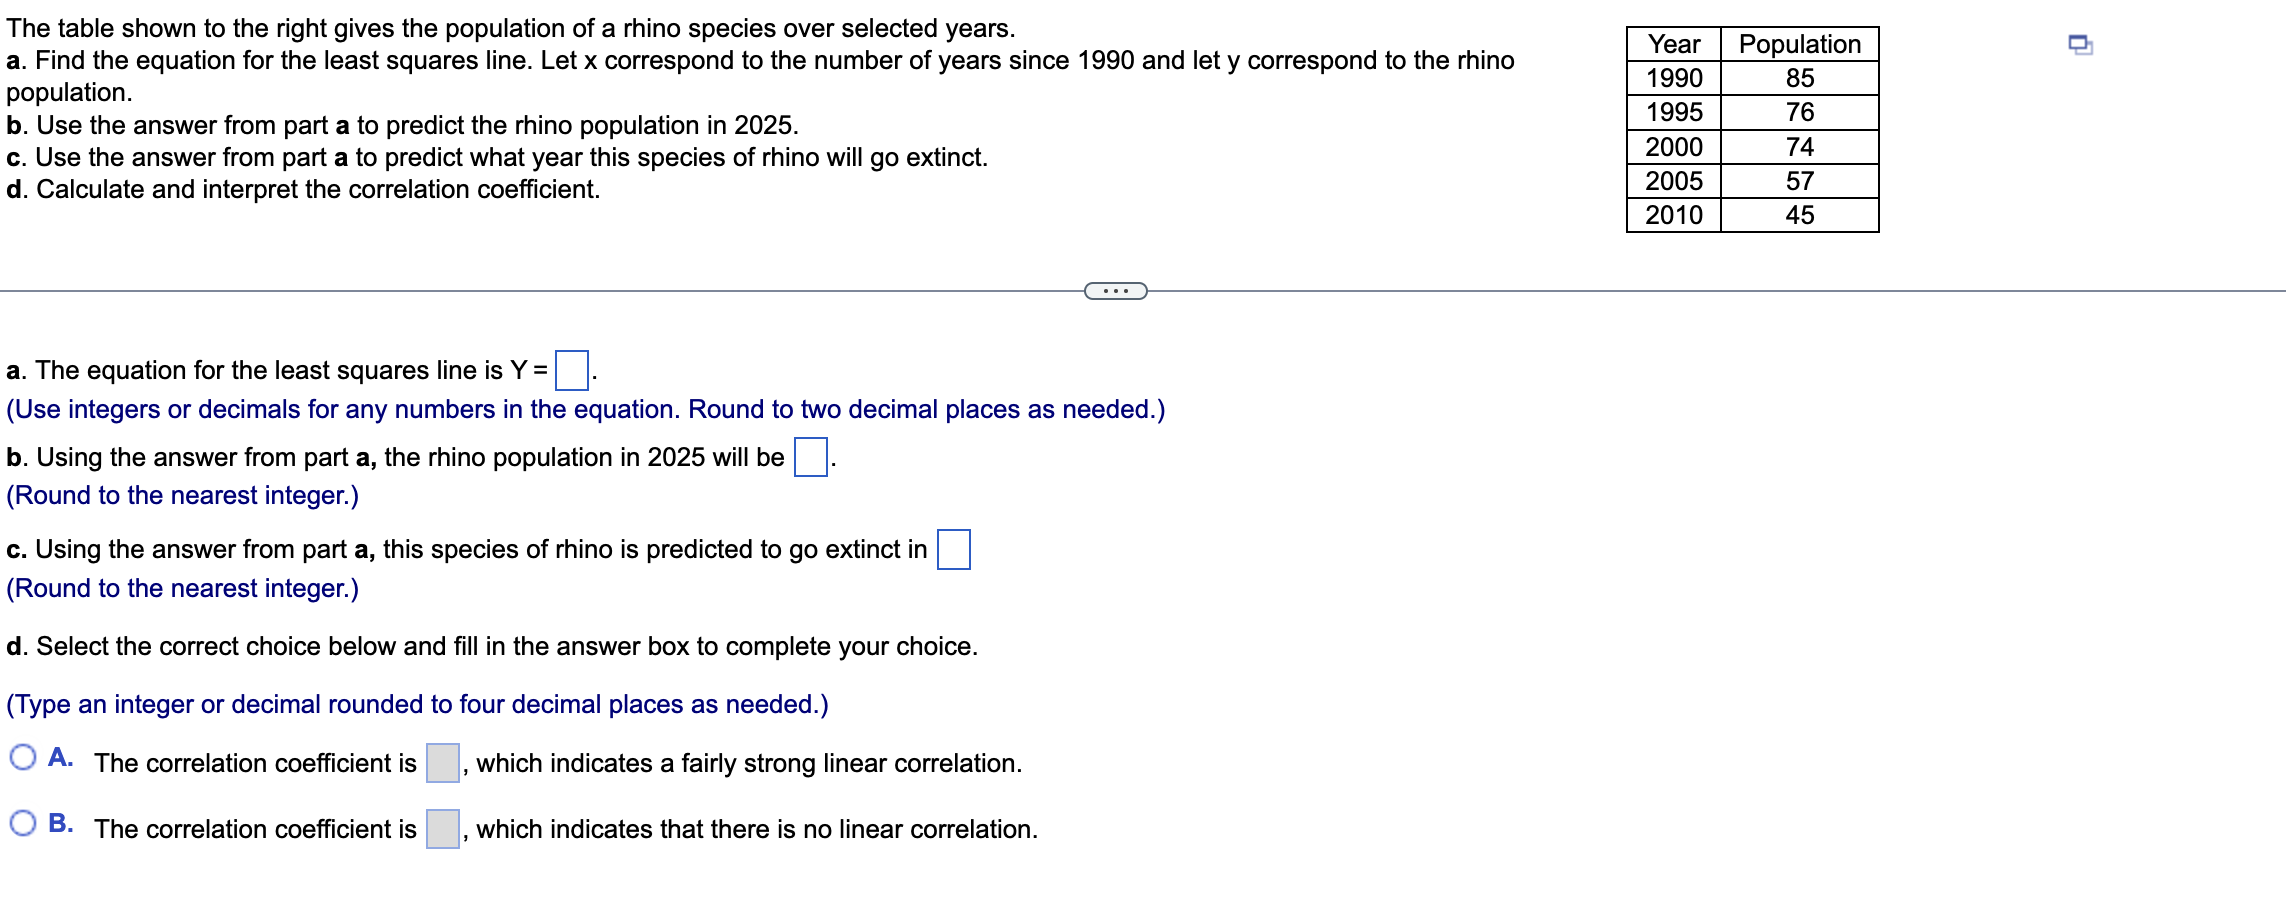Viewport: 2286px width, 912px height.
Task: Pick the 1990 year table cell
Action: tap(1674, 78)
